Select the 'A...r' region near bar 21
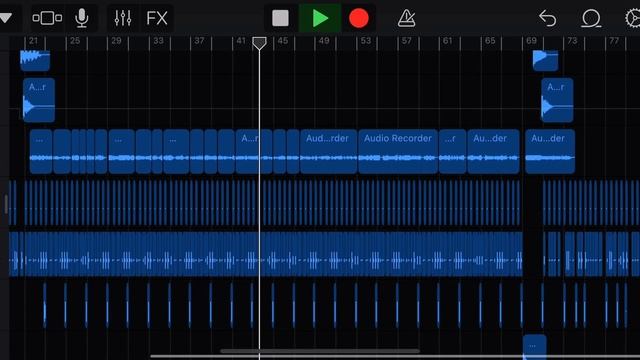Image resolution: width=640 pixels, height=360 pixels. pyautogui.click(x=39, y=100)
